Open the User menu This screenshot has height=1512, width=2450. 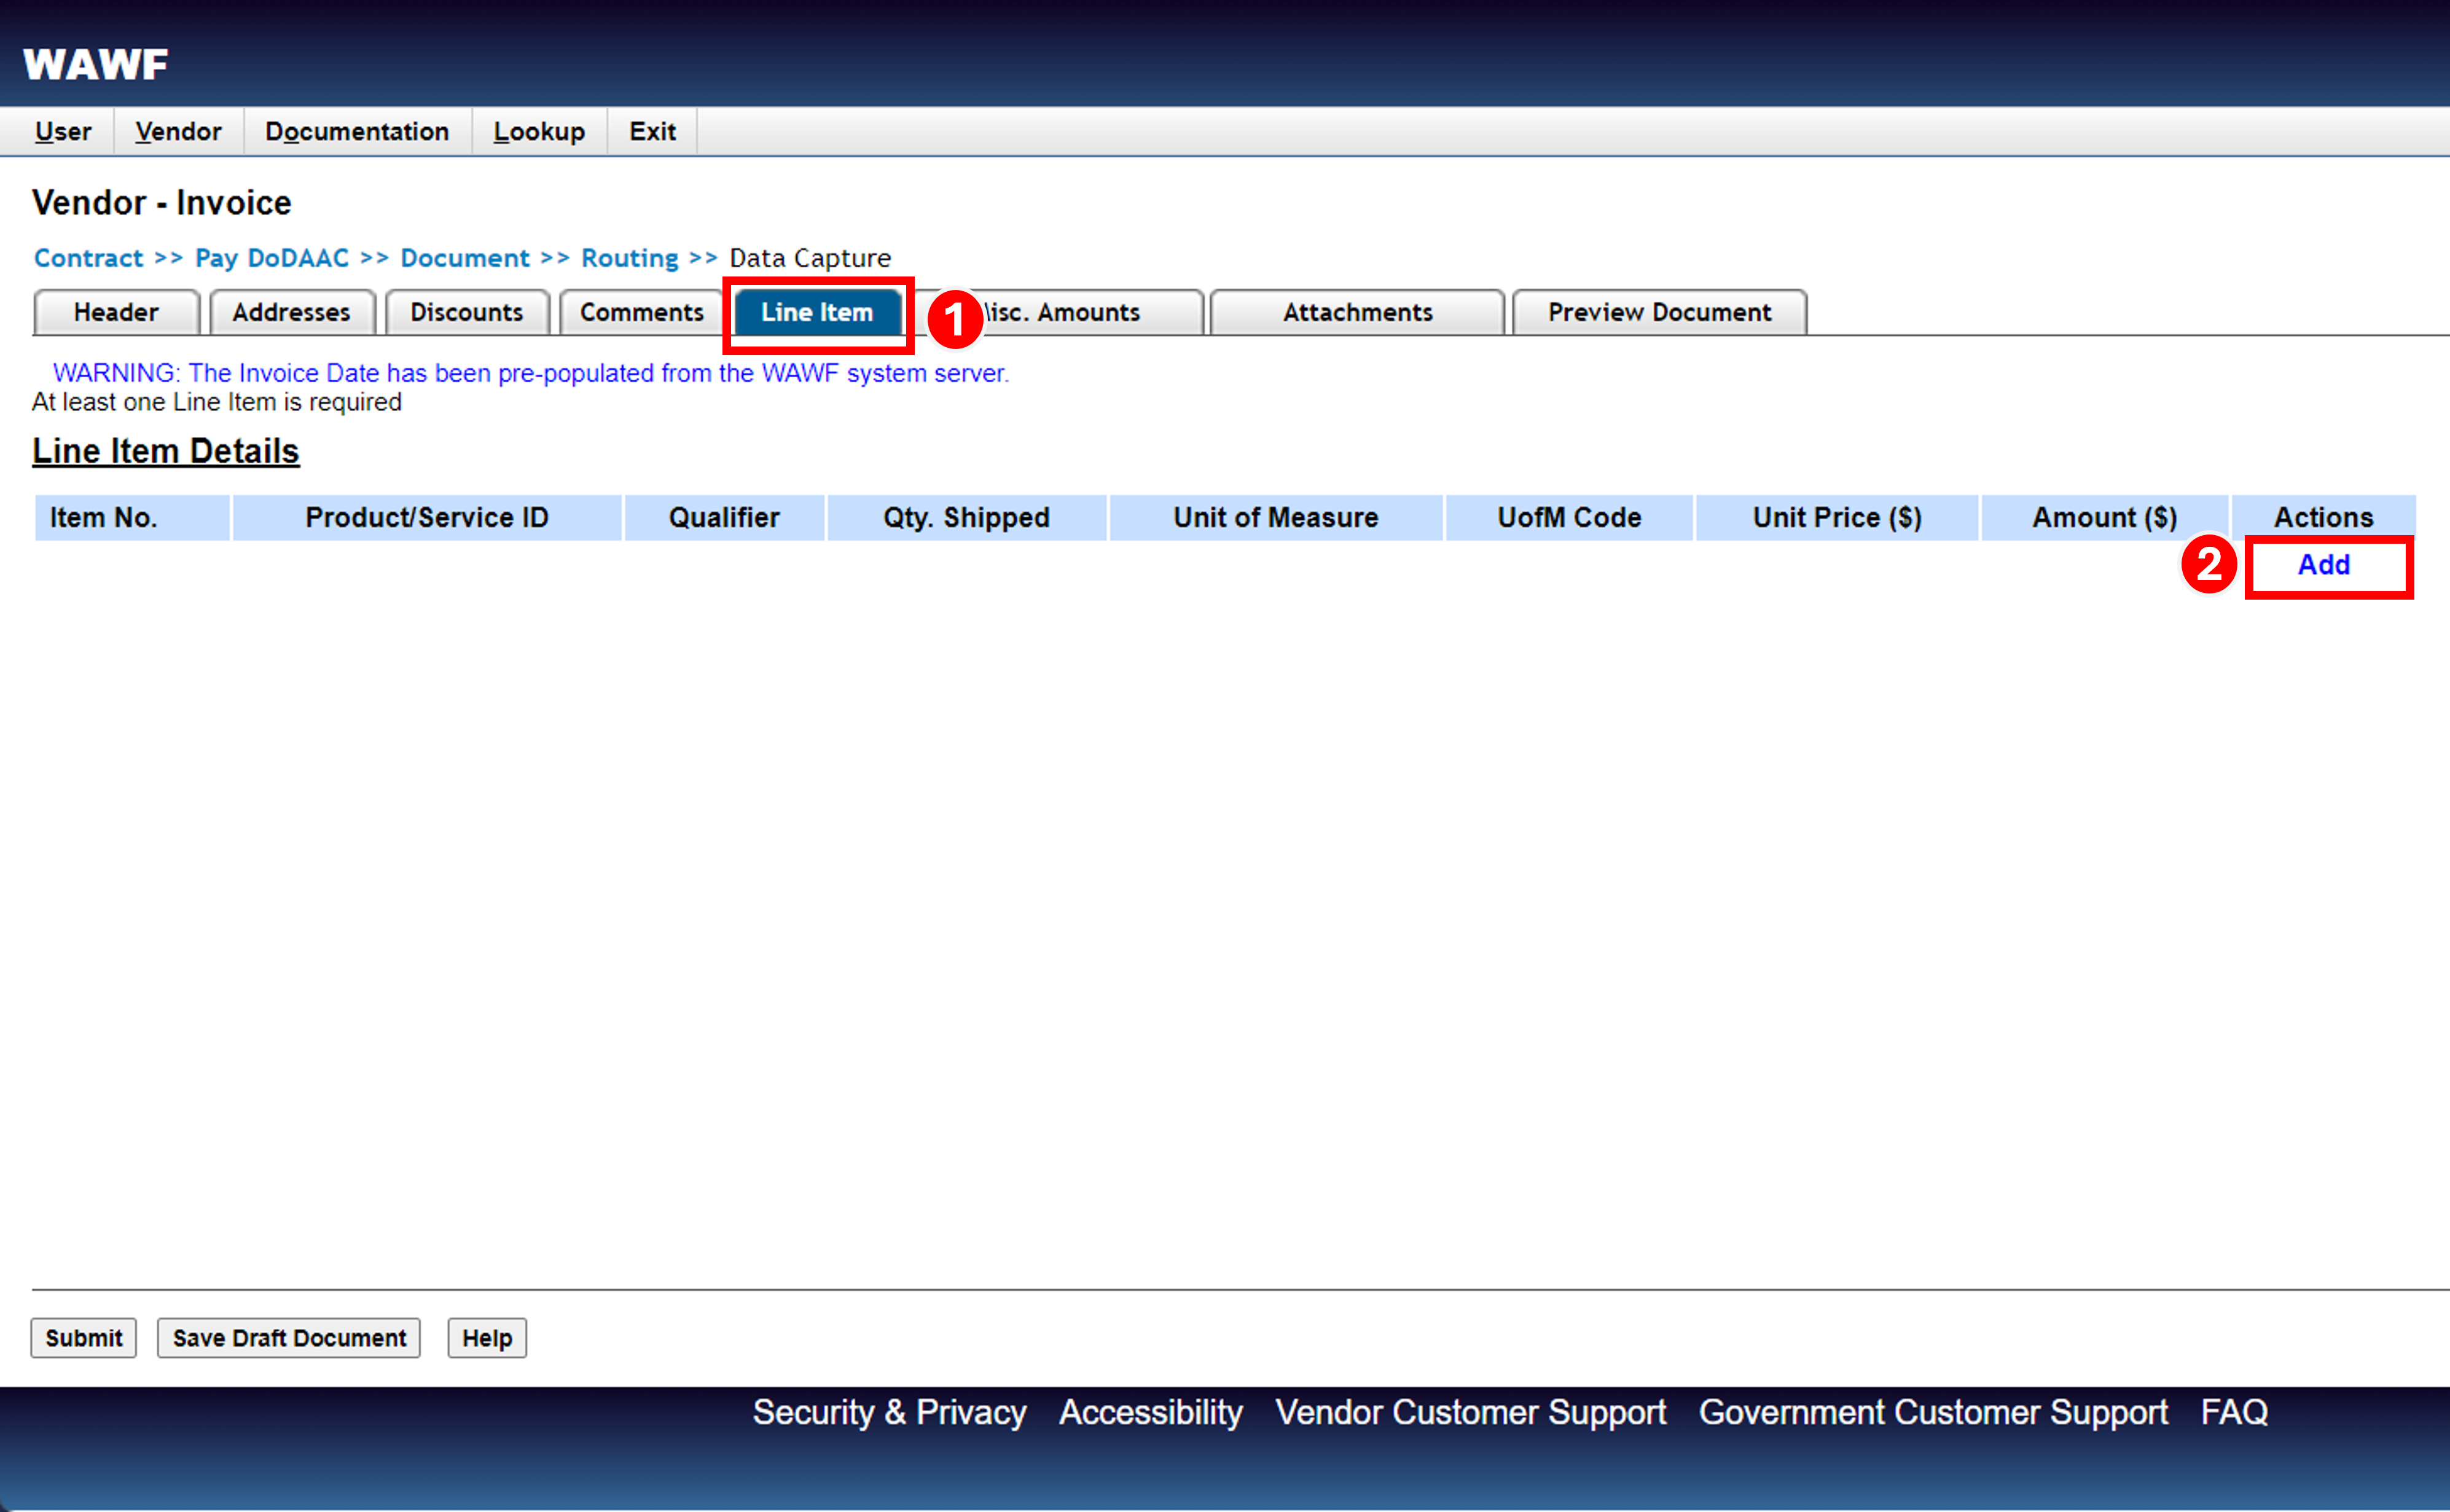[x=62, y=131]
